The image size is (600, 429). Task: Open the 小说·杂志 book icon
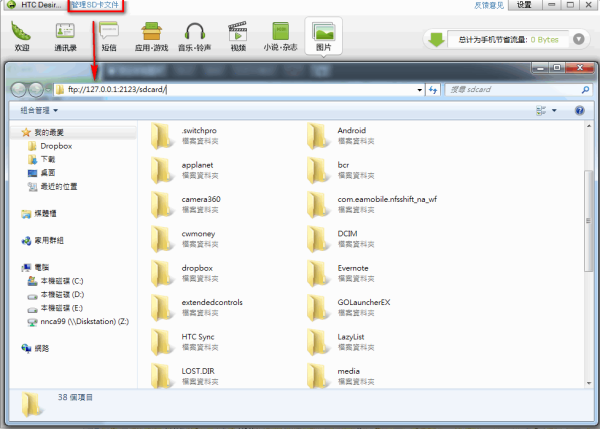pyautogui.click(x=280, y=31)
